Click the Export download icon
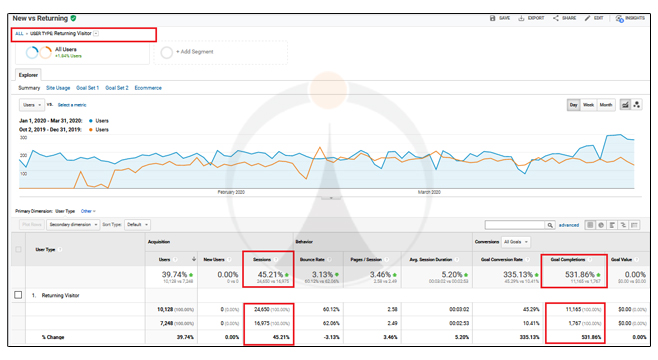This screenshot has width=658, height=360. [x=521, y=18]
